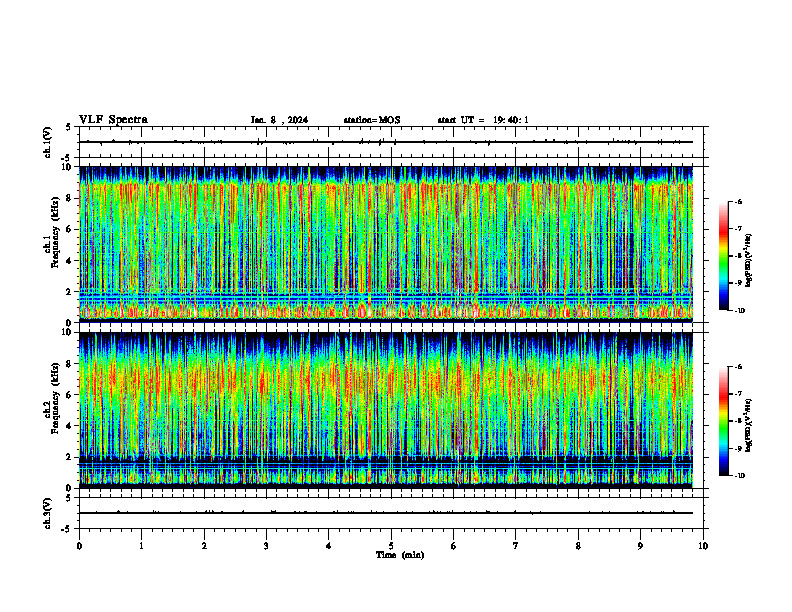Click the ch.2 colorbar log(PSD) unit label

point(749,426)
